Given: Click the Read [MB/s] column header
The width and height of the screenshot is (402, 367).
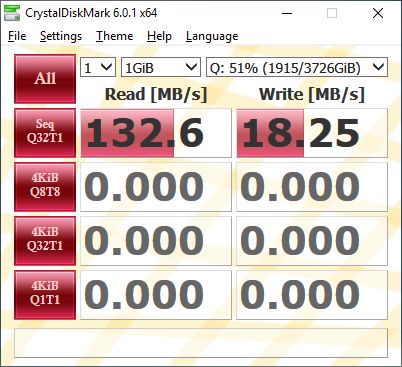Looking at the screenshot, I should [x=156, y=94].
